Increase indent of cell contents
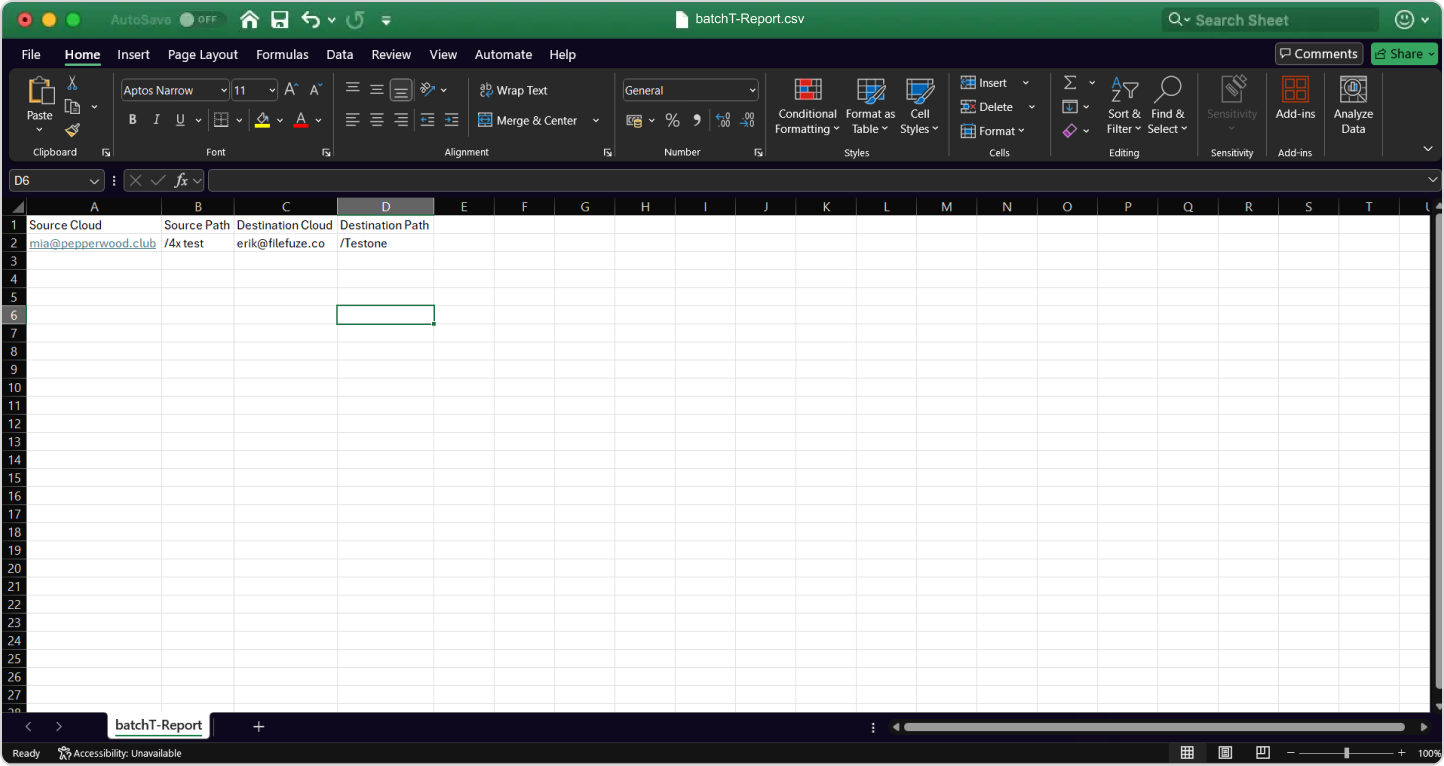The image size is (1444, 766). (x=451, y=120)
